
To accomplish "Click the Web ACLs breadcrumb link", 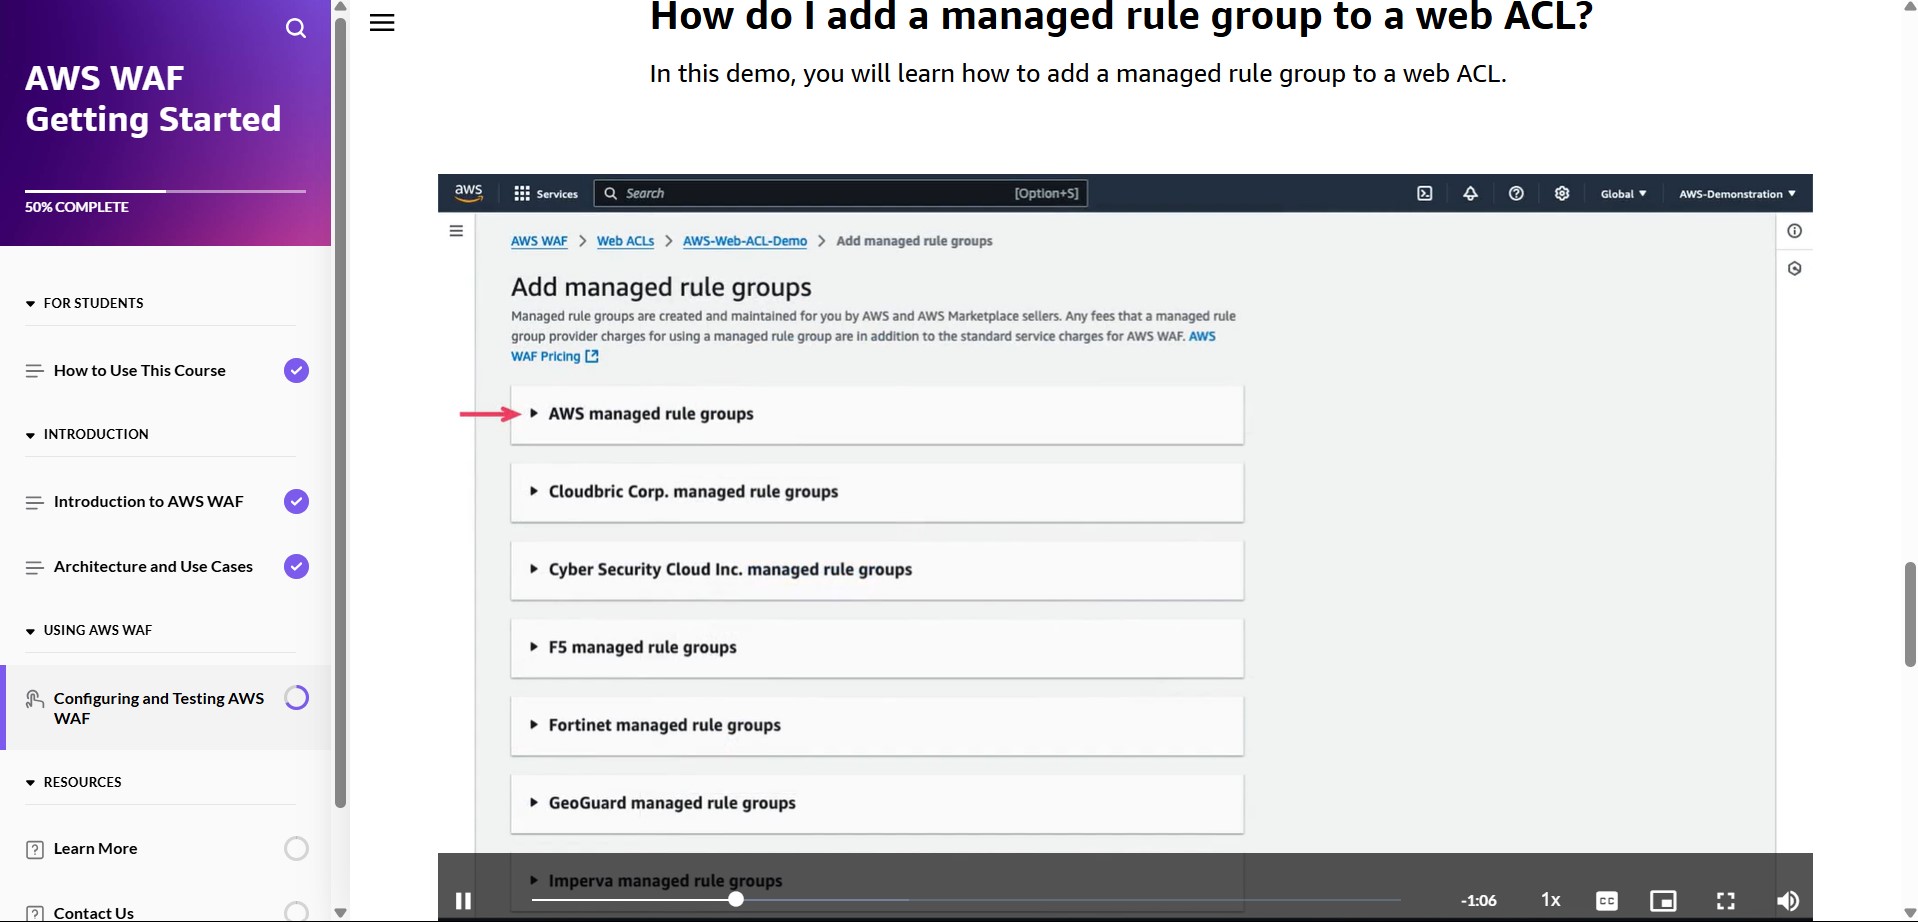I will [625, 241].
